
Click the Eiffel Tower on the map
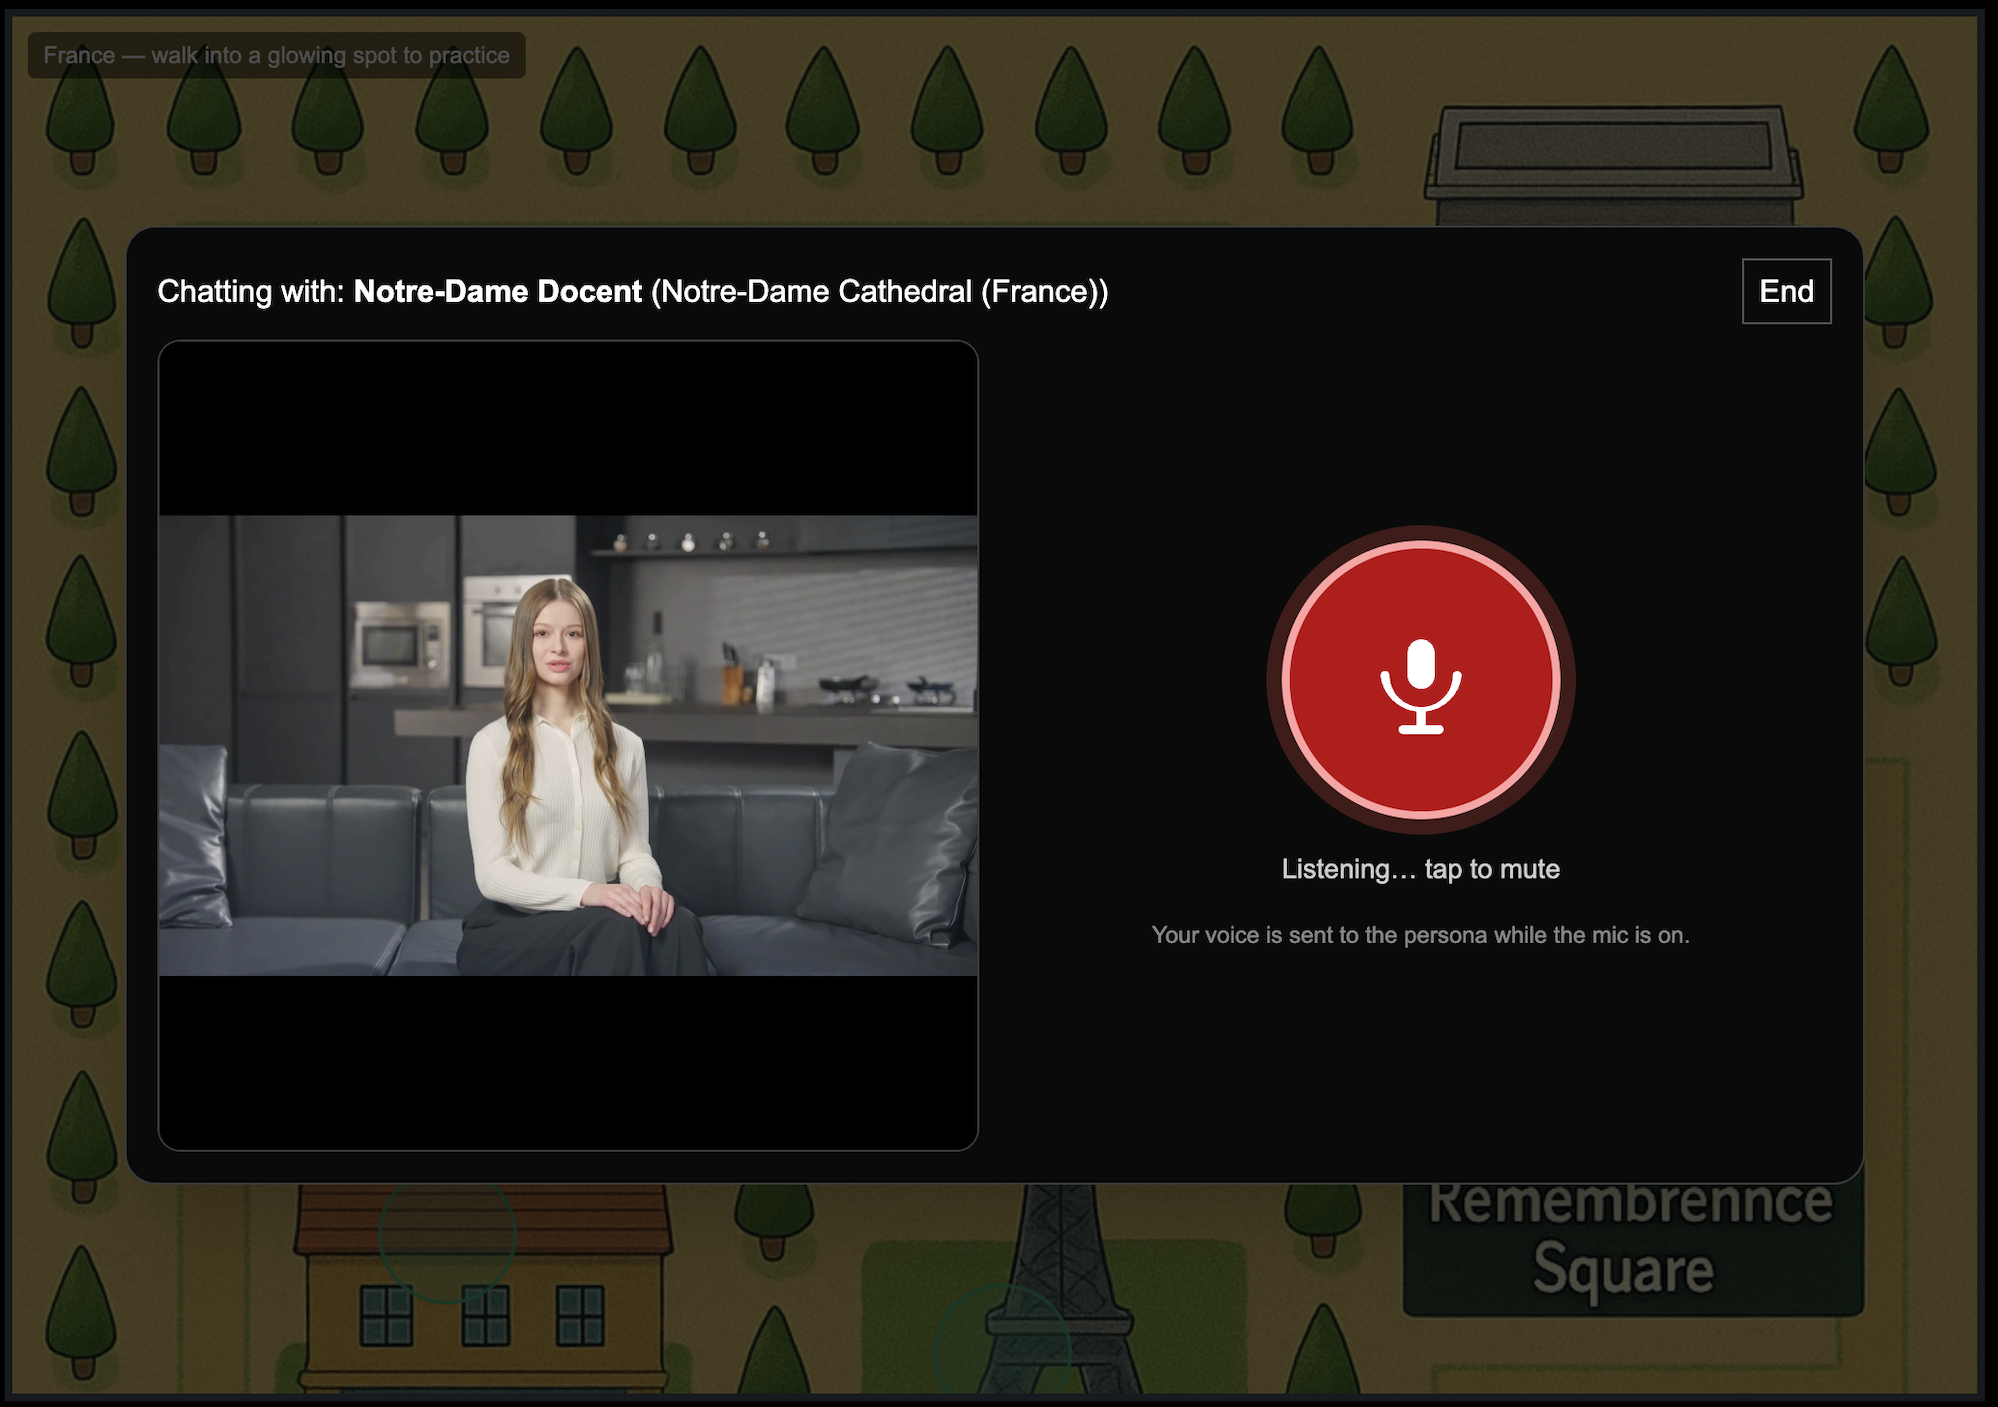[x=1062, y=1290]
